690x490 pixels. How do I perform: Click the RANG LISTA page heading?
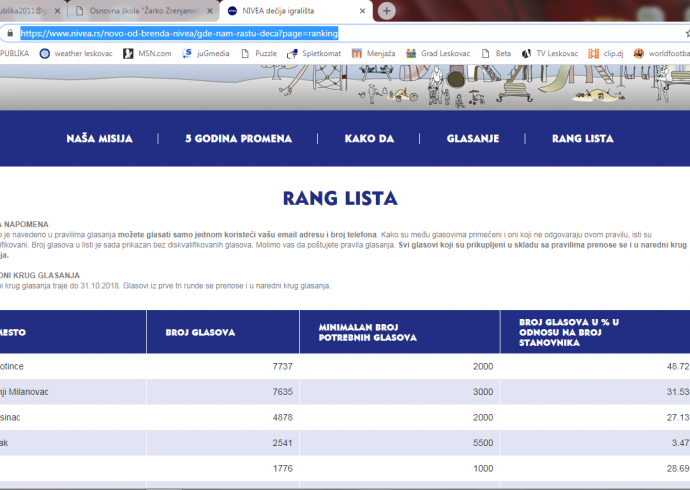pyautogui.click(x=340, y=198)
